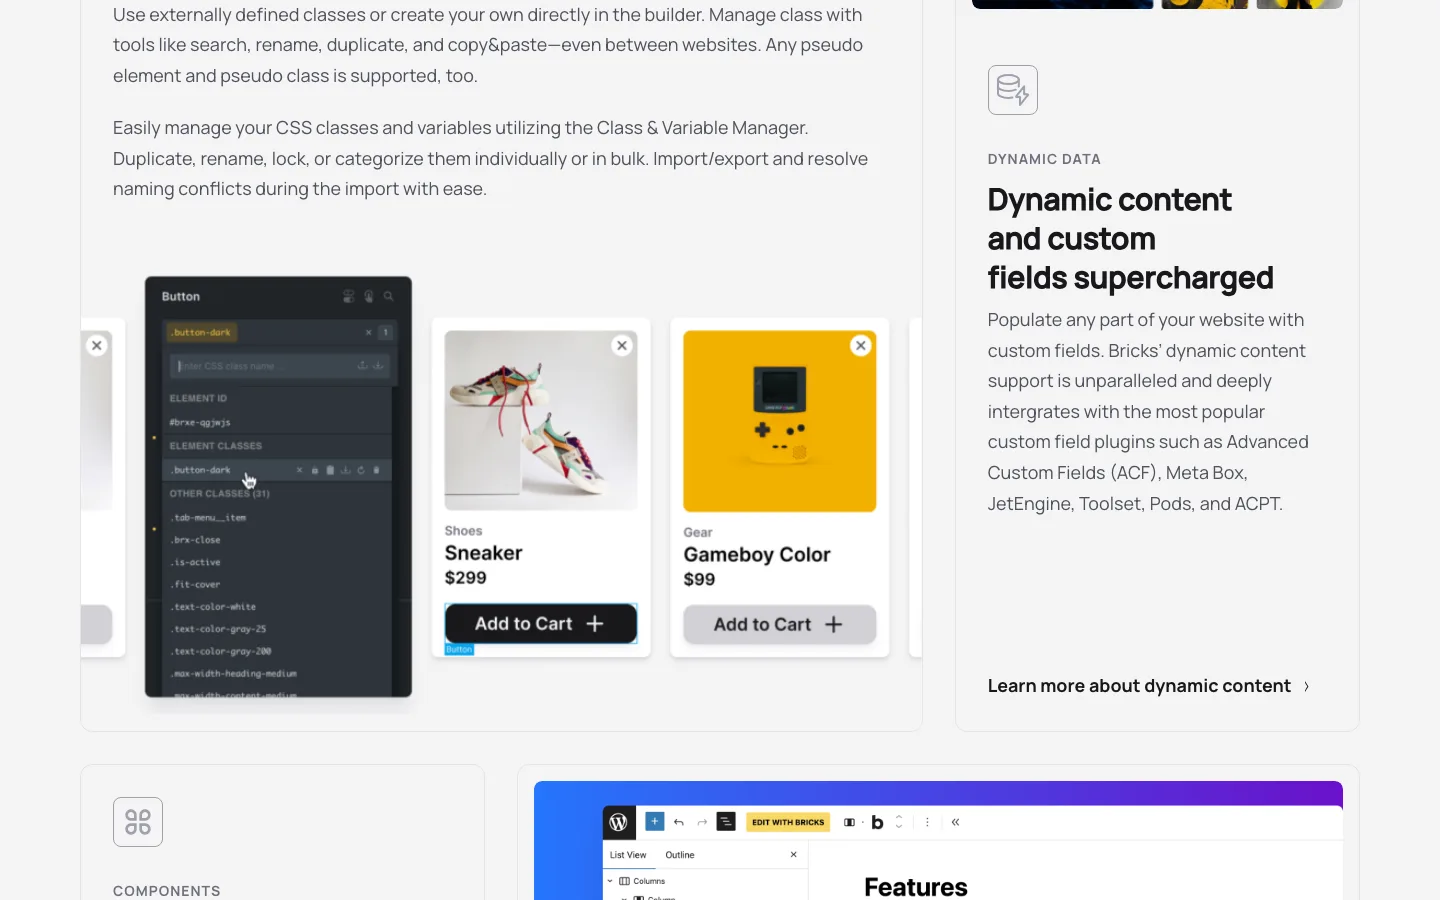This screenshot has width=1440, height=900.
Task: Click Gameboy Color's Add to Cart button
Action: click(x=780, y=624)
